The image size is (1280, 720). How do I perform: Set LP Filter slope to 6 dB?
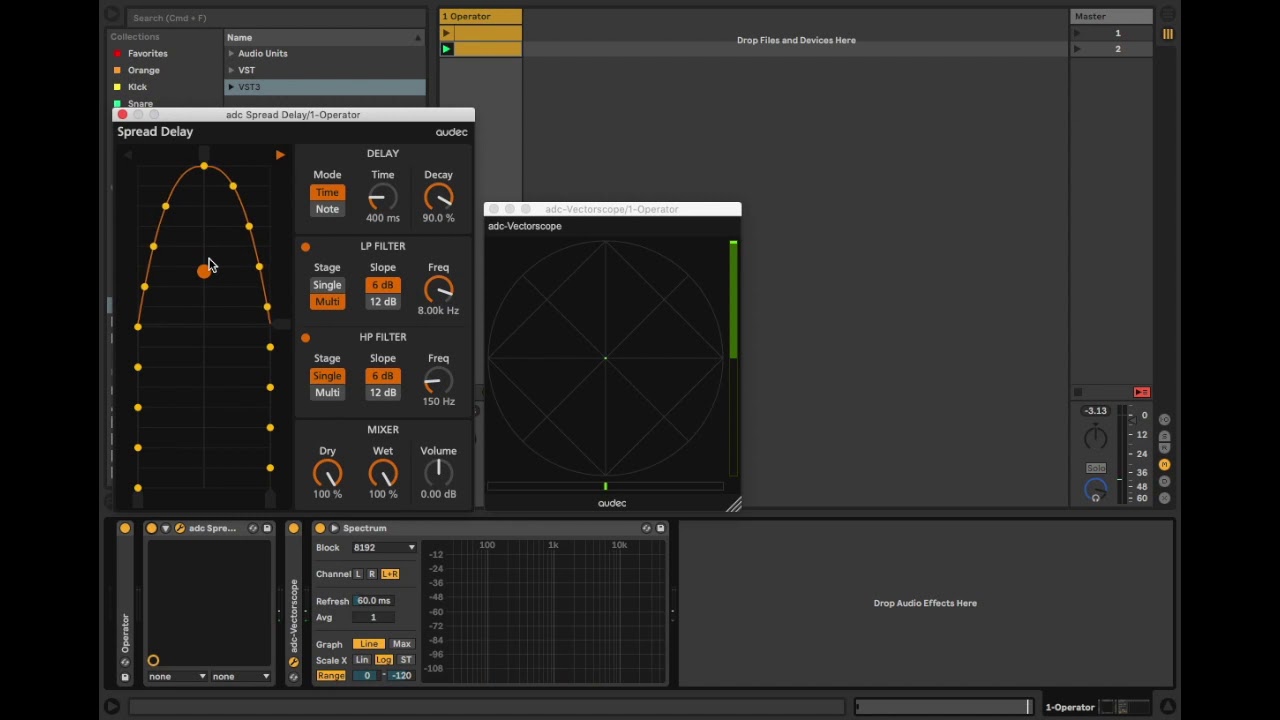pos(383,285)
